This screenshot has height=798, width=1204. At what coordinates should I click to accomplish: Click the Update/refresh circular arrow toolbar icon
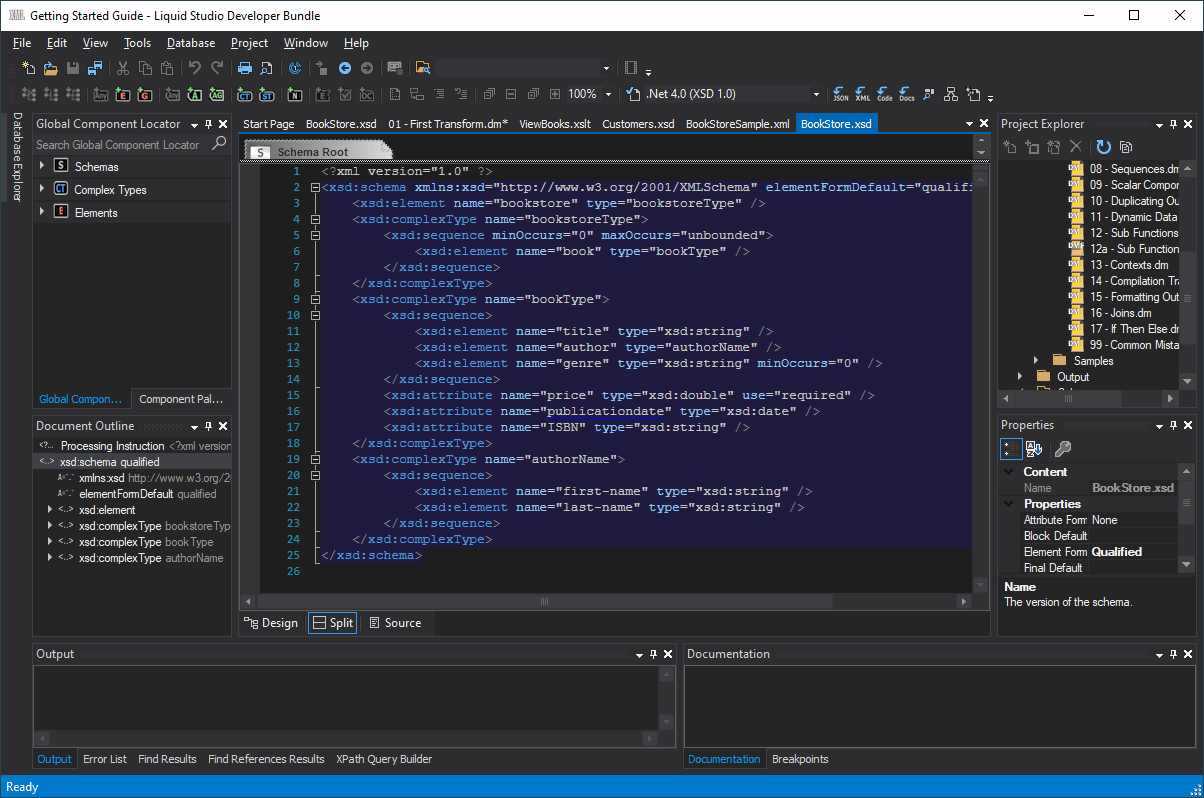295,68
